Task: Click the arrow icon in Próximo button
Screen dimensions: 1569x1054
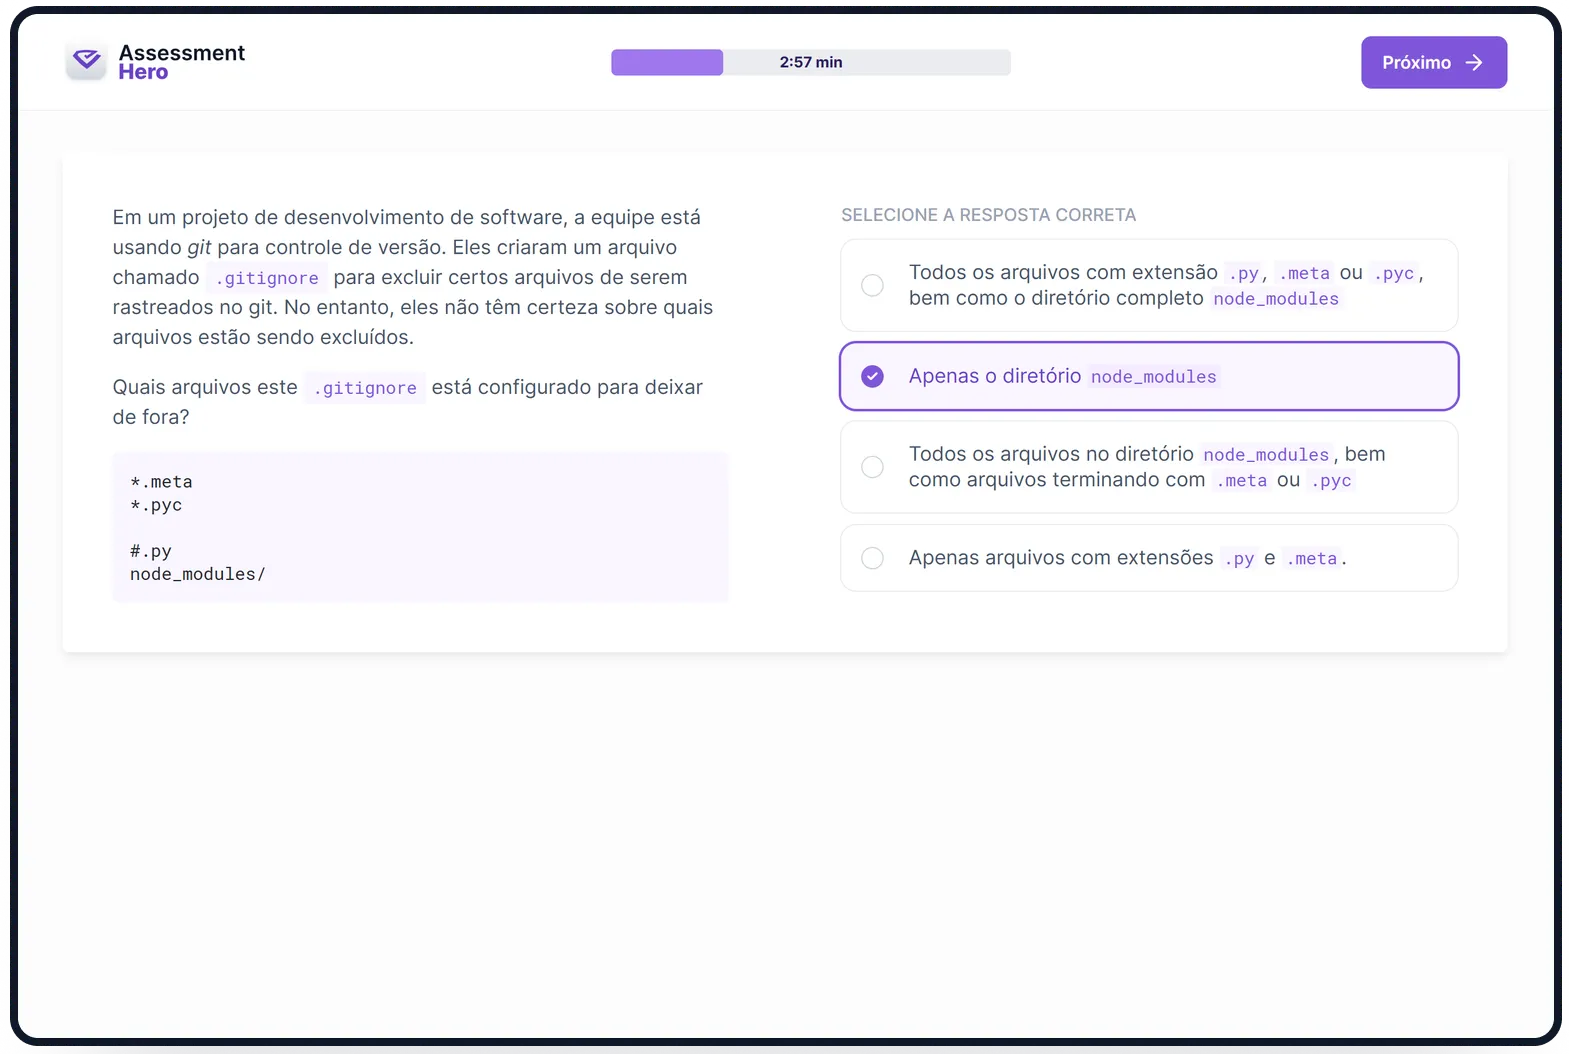Action: pyautogui.click(x=1474, y=62)
